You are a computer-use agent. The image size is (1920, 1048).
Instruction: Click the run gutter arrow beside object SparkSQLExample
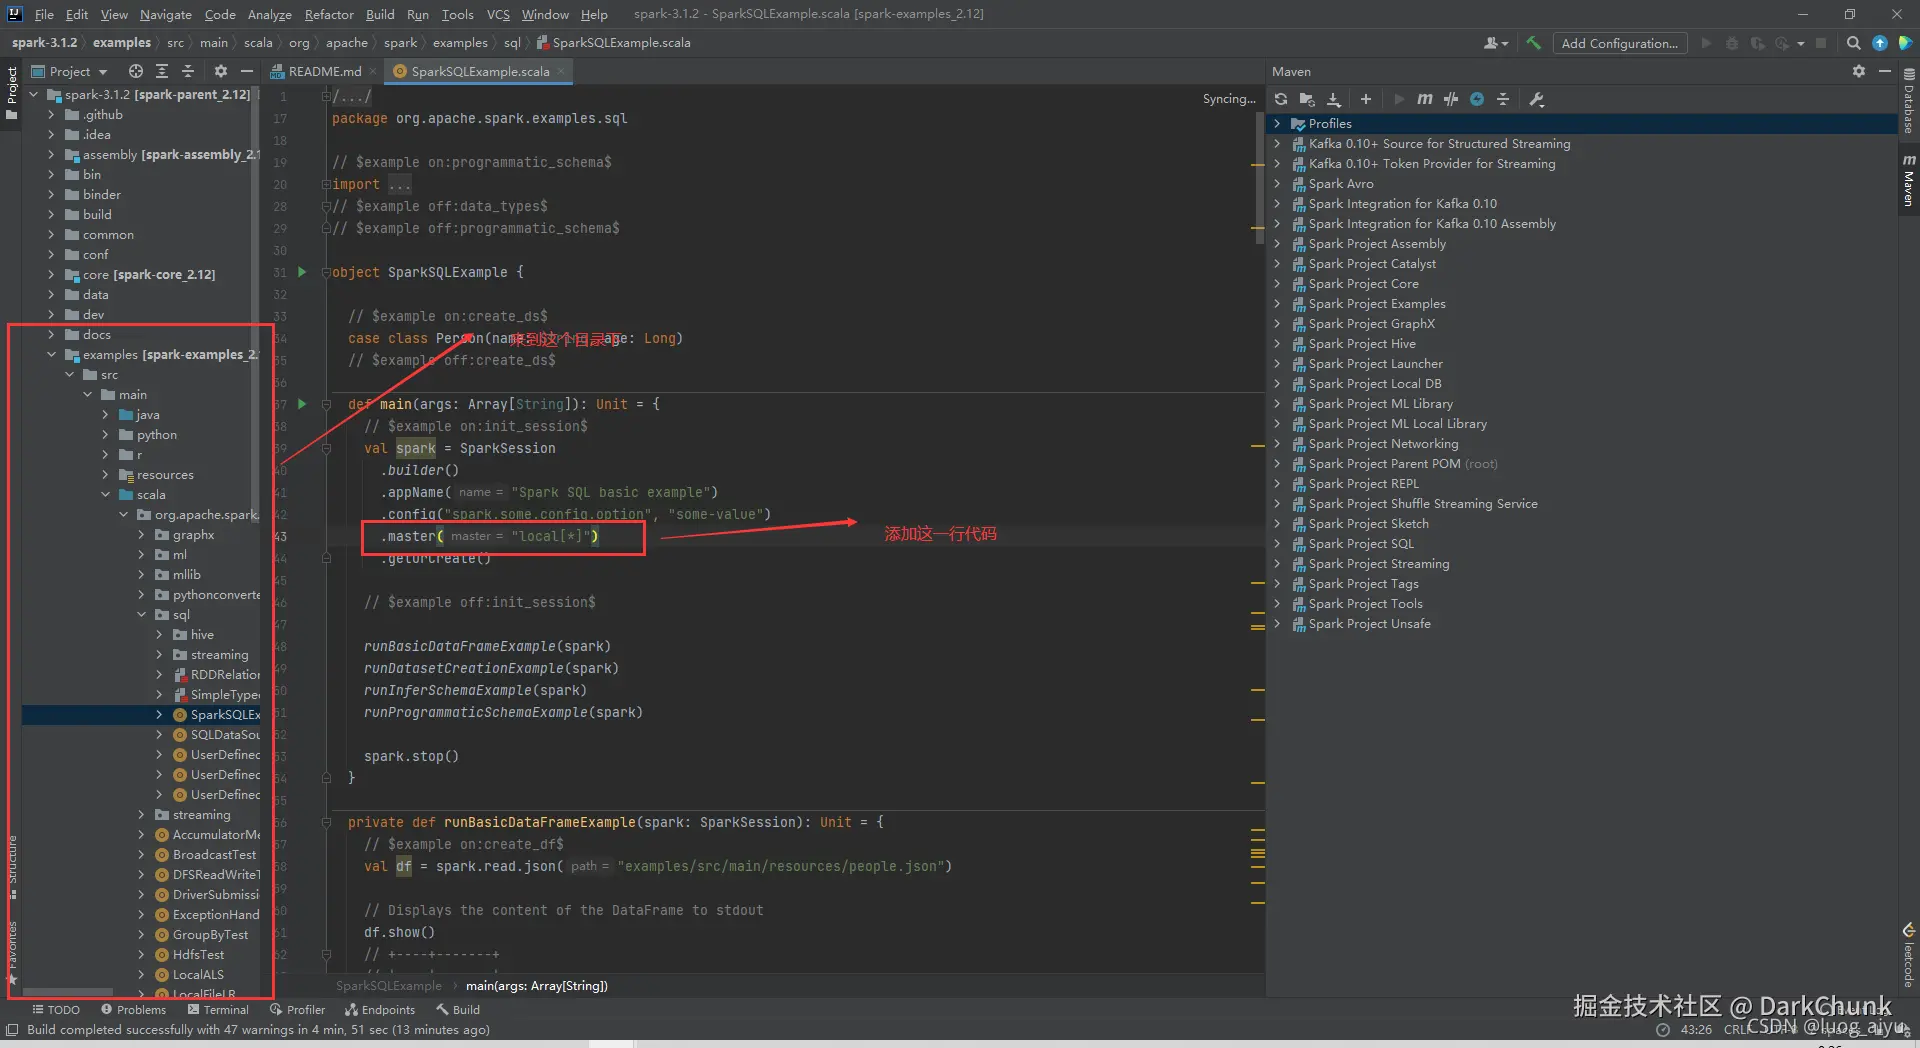click(x=302, y=272)
